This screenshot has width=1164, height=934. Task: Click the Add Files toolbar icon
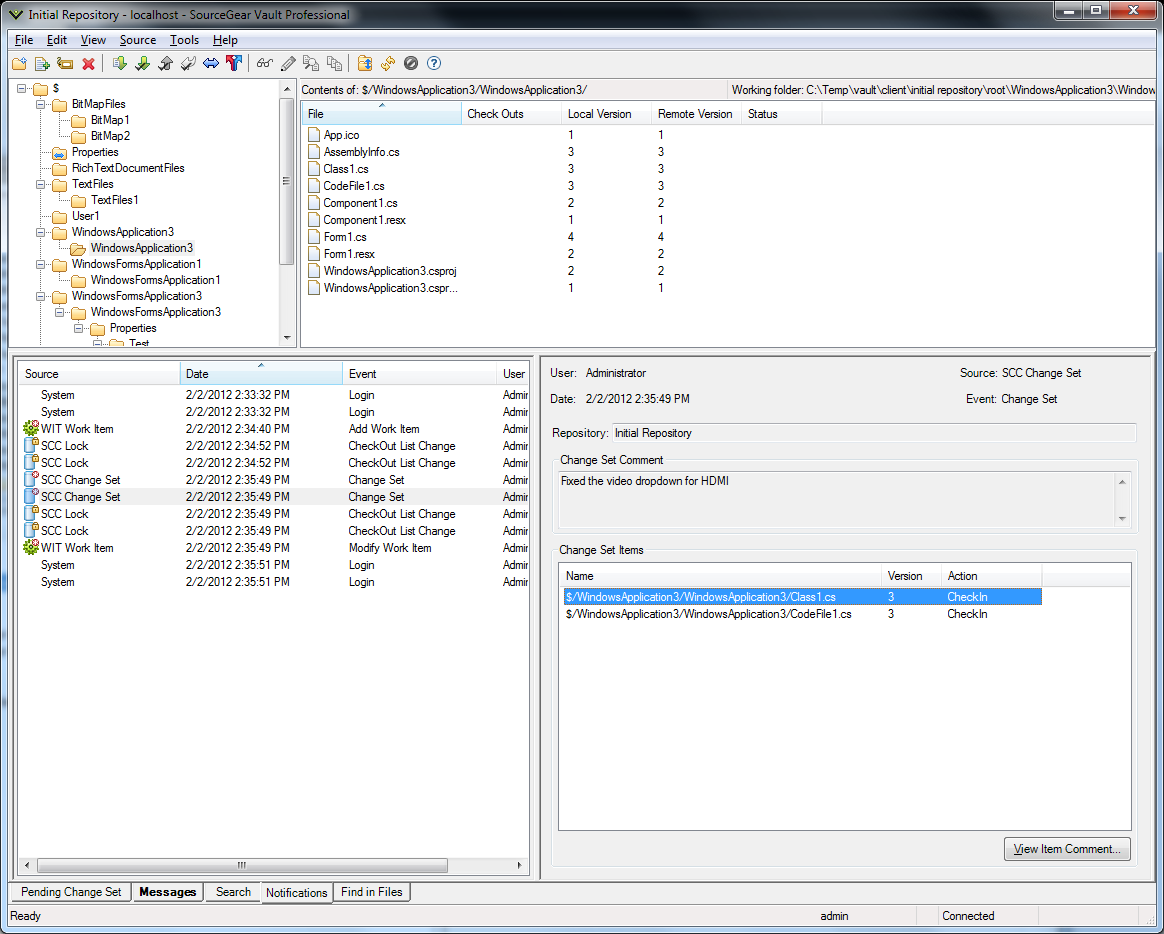(x=42, y=64)
